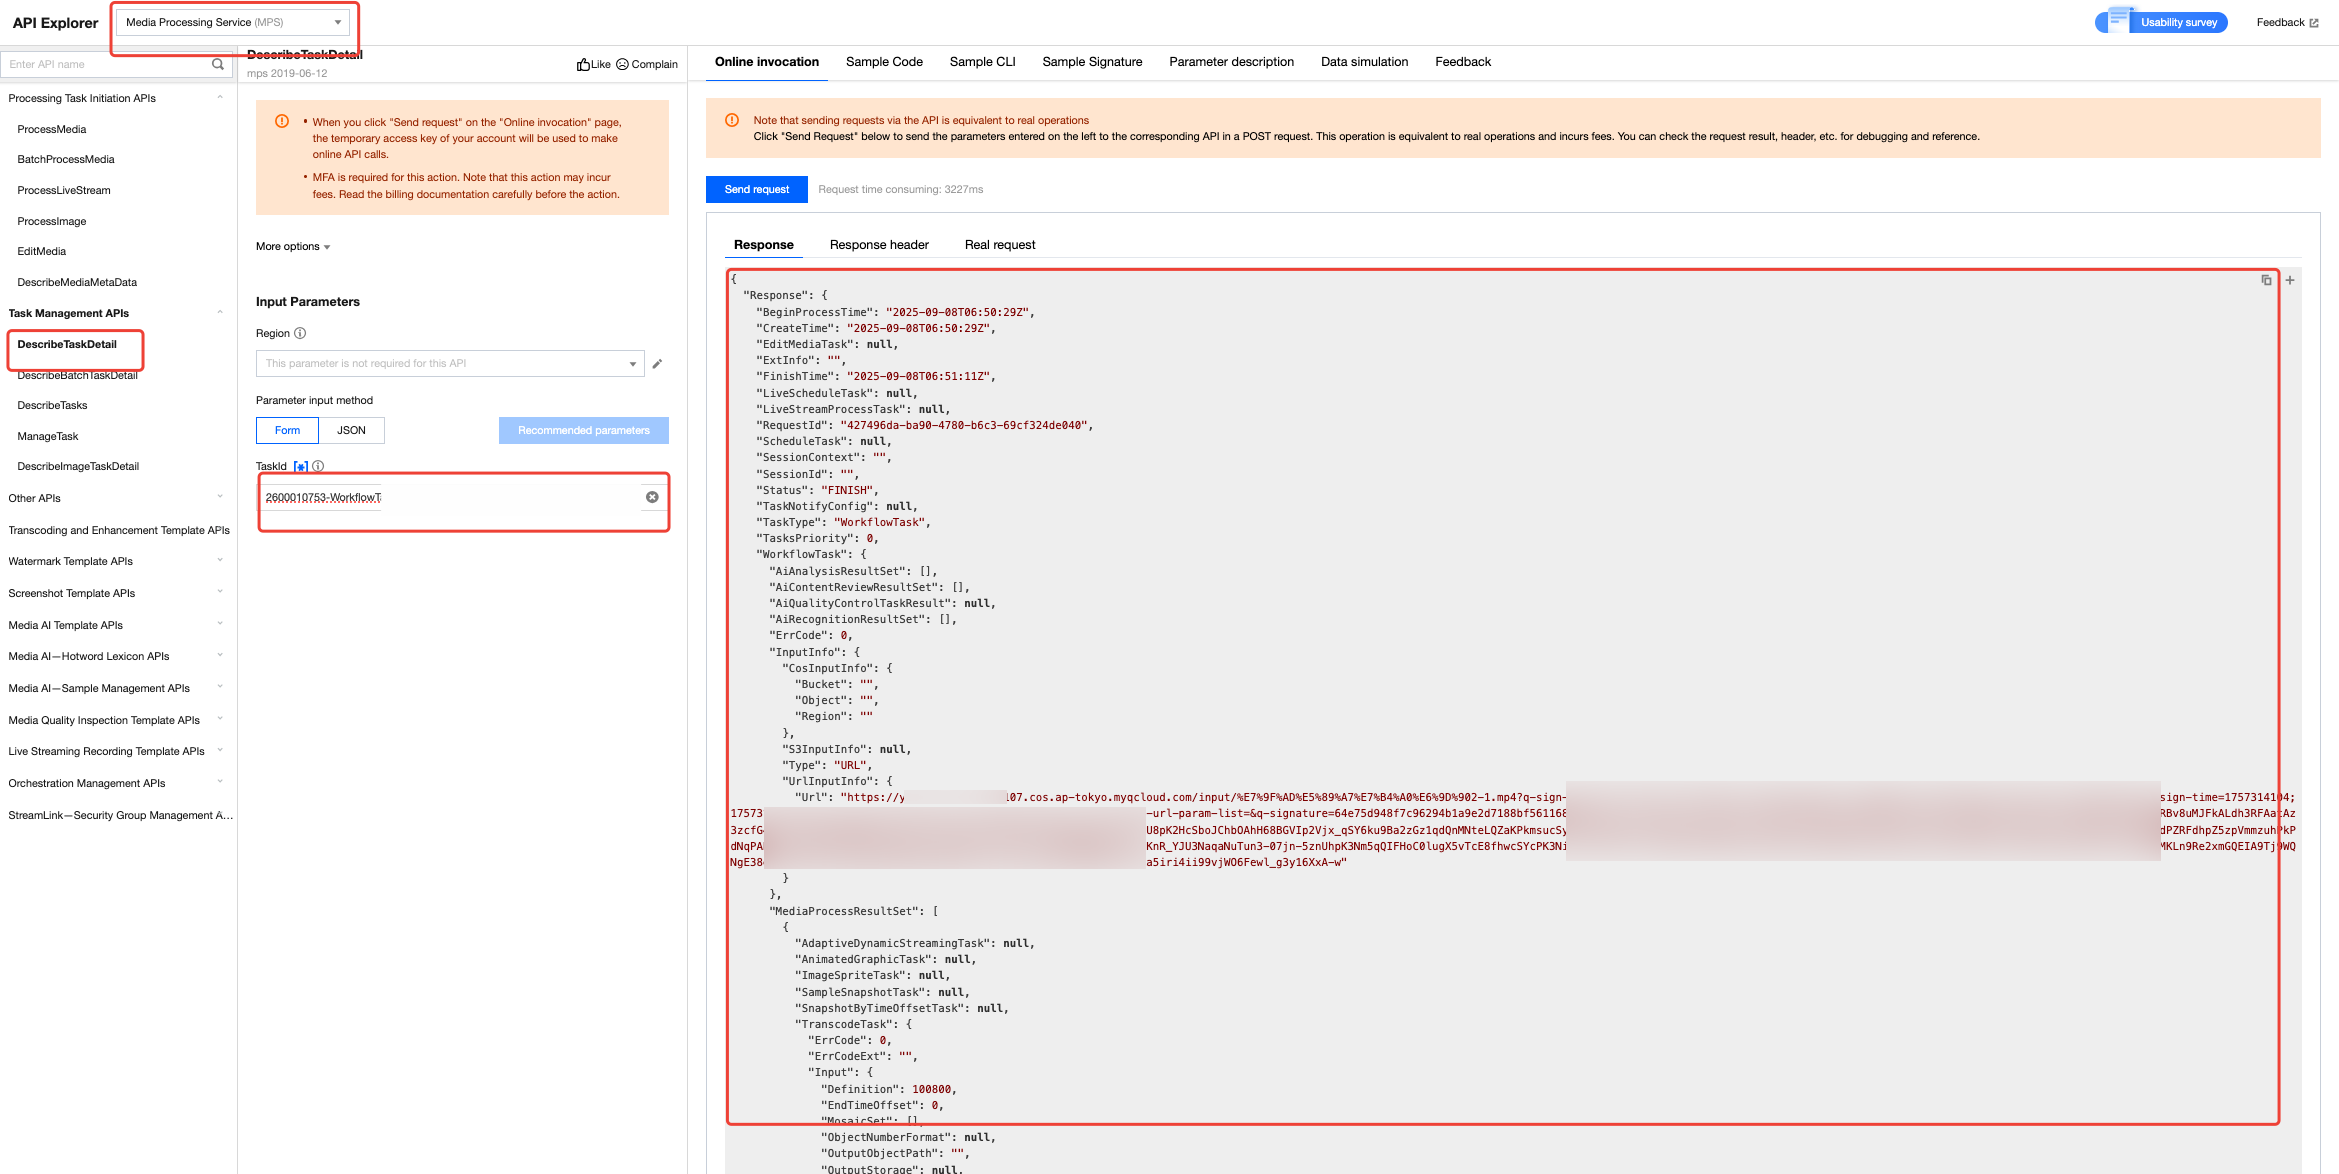Select Form parameter input method

(287, 430)
